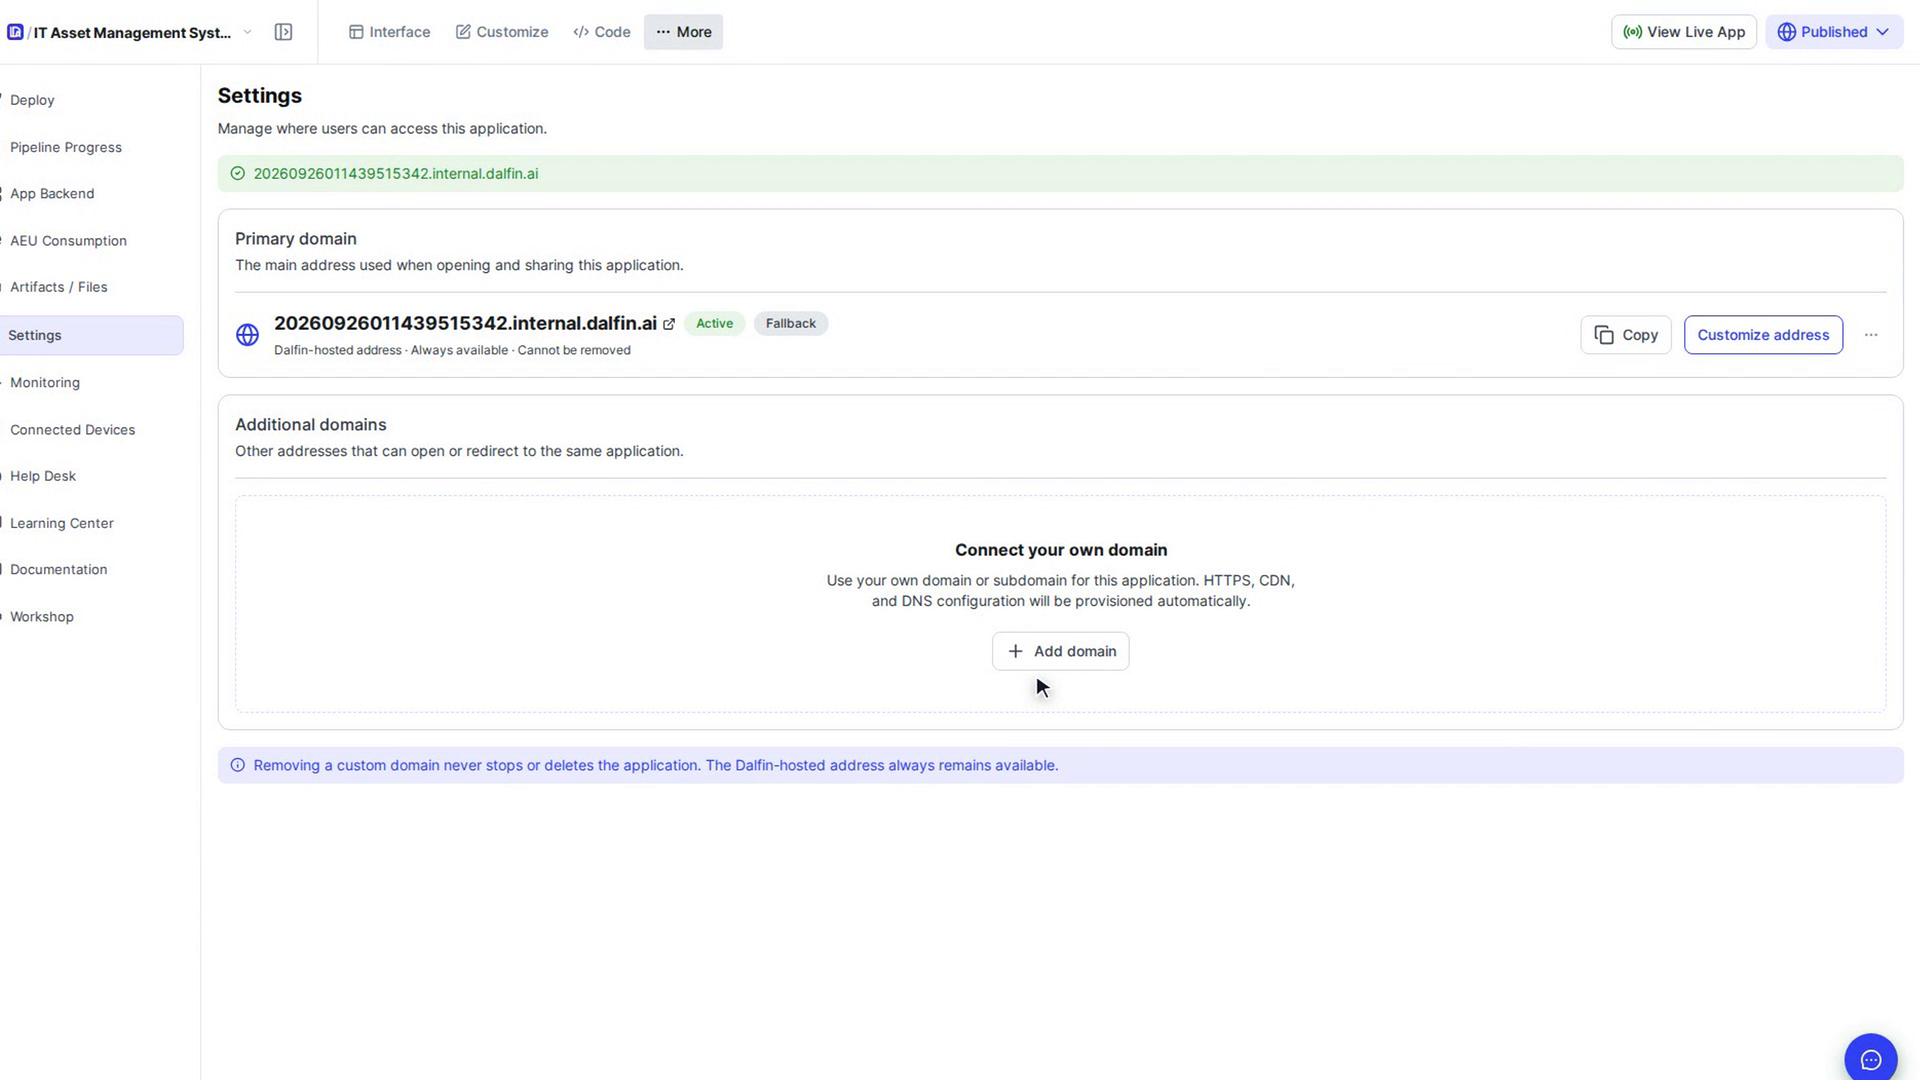Click 'Dalfin-hosted address' subtitle text
This screenshot has height=1080, width=1920.
[337, 350]
